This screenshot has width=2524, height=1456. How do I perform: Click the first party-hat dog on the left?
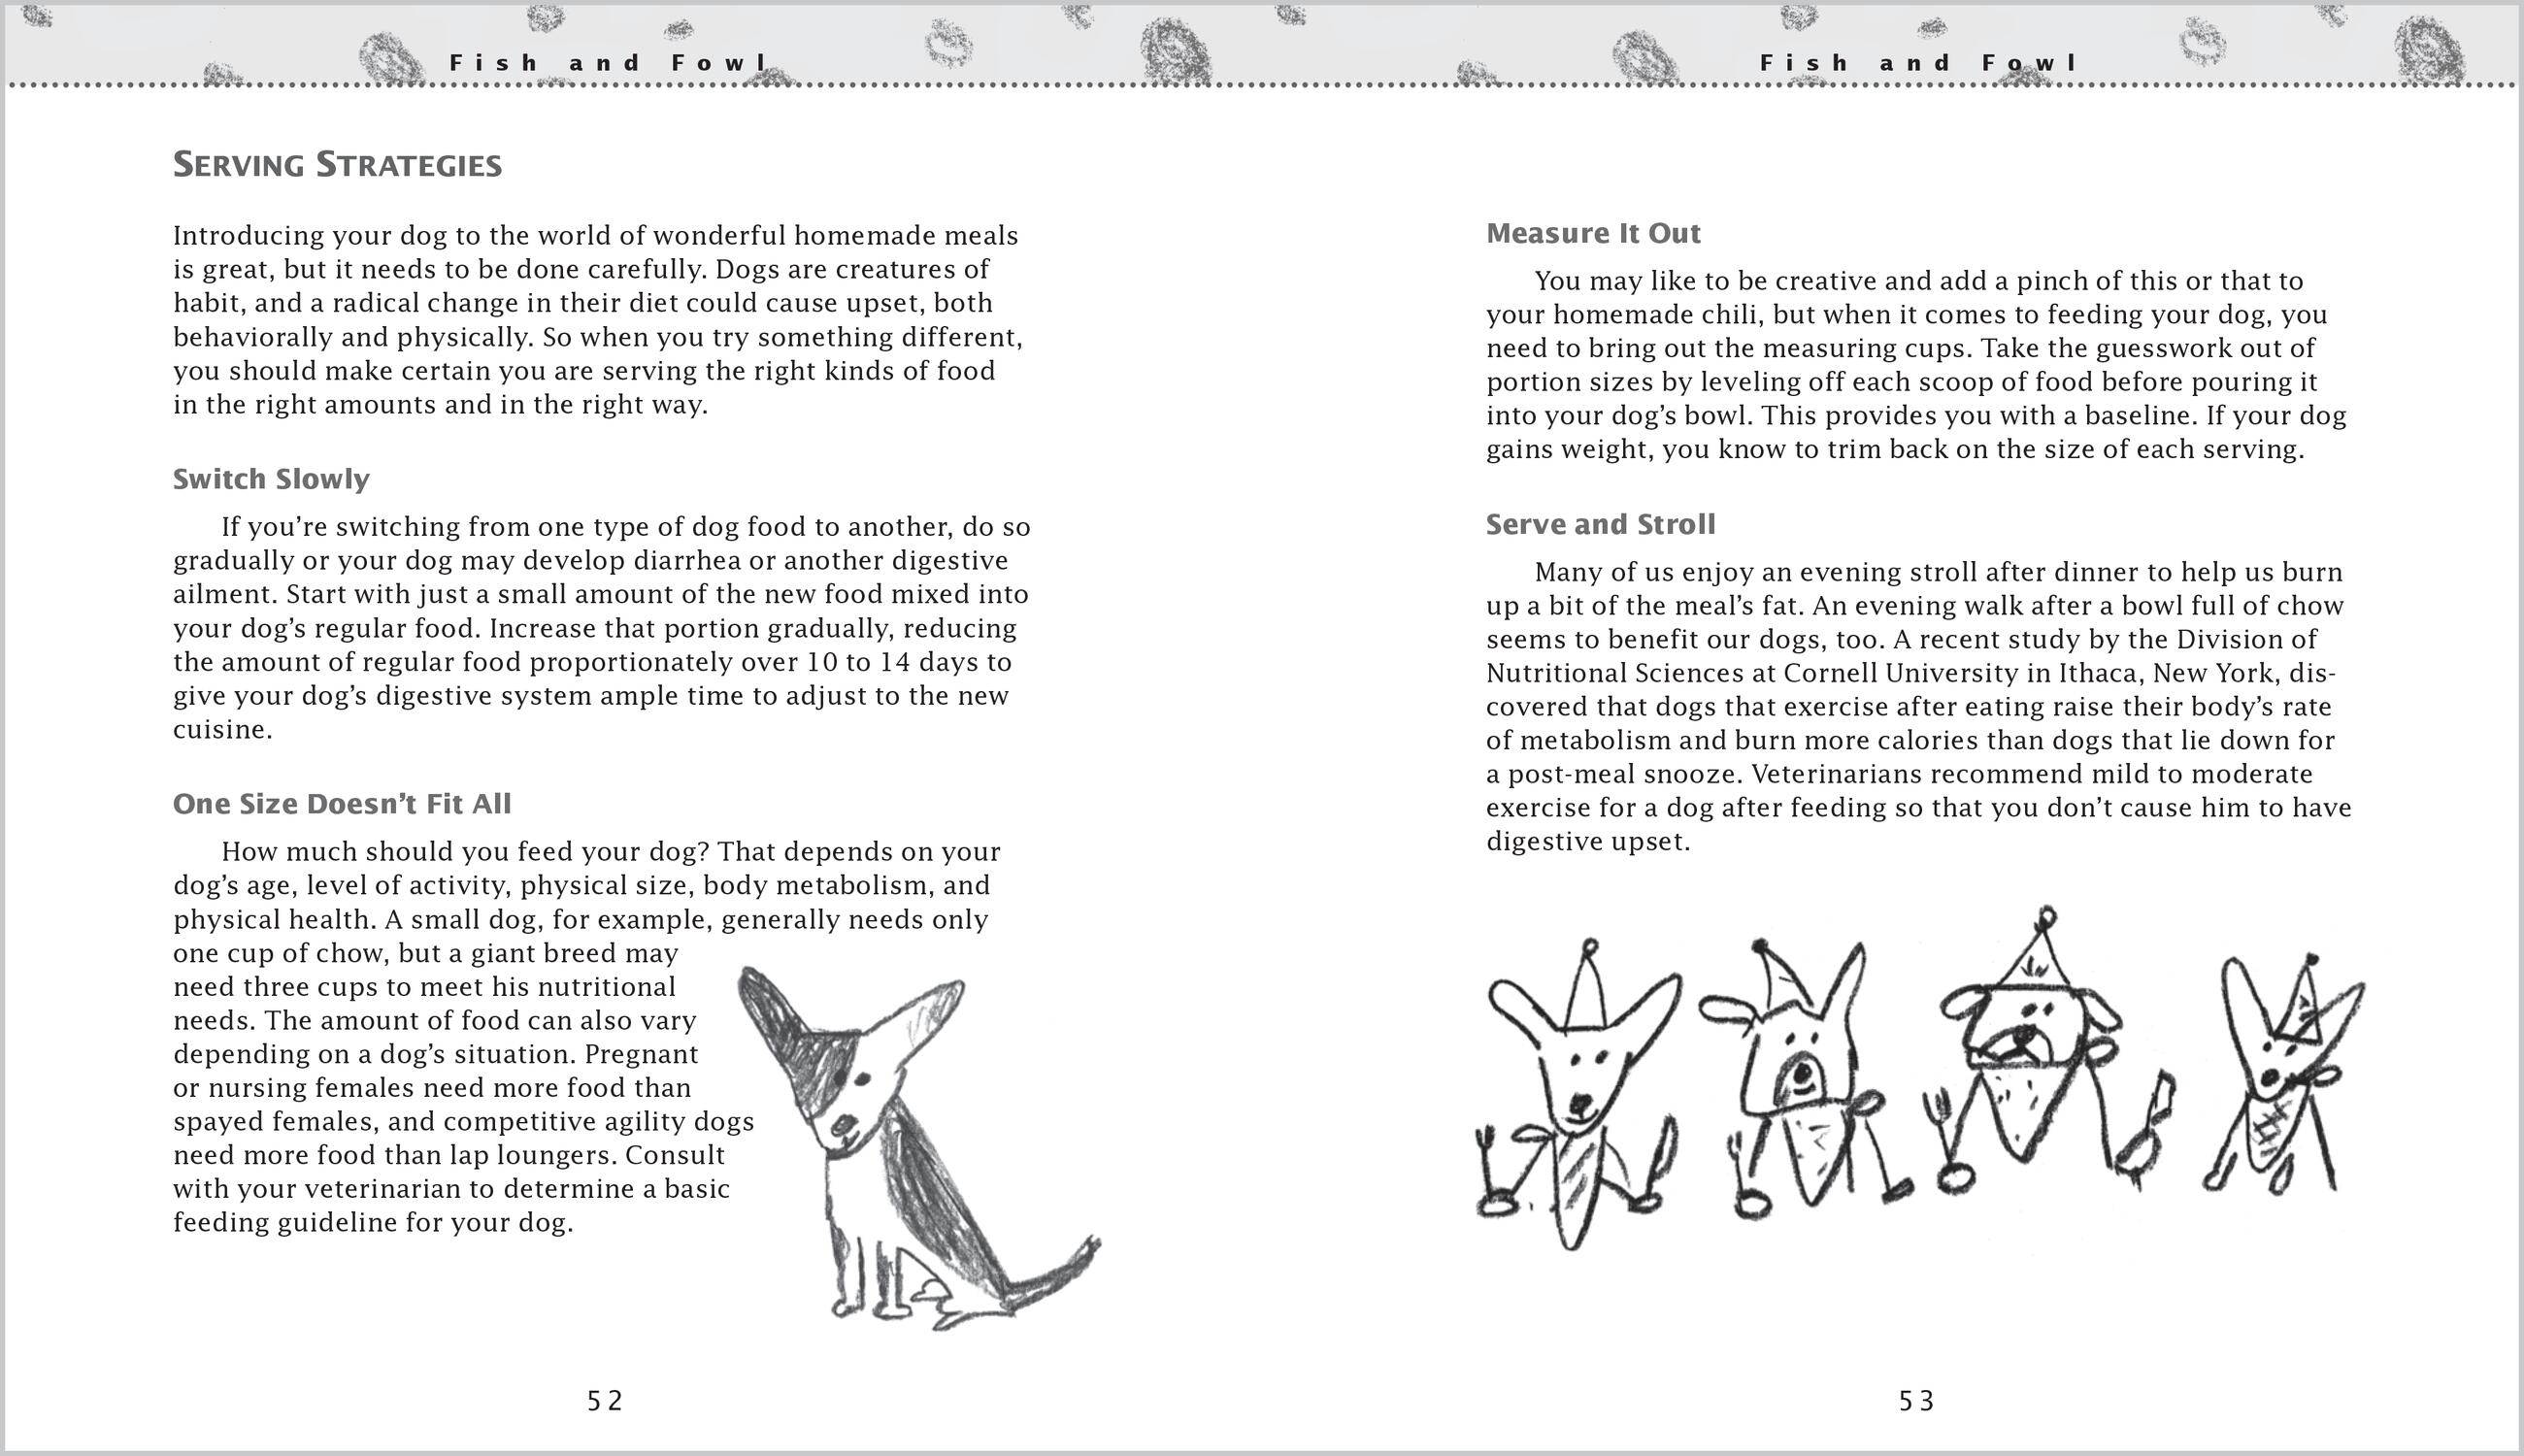pyautogui.click(x=1578, y=1095)
